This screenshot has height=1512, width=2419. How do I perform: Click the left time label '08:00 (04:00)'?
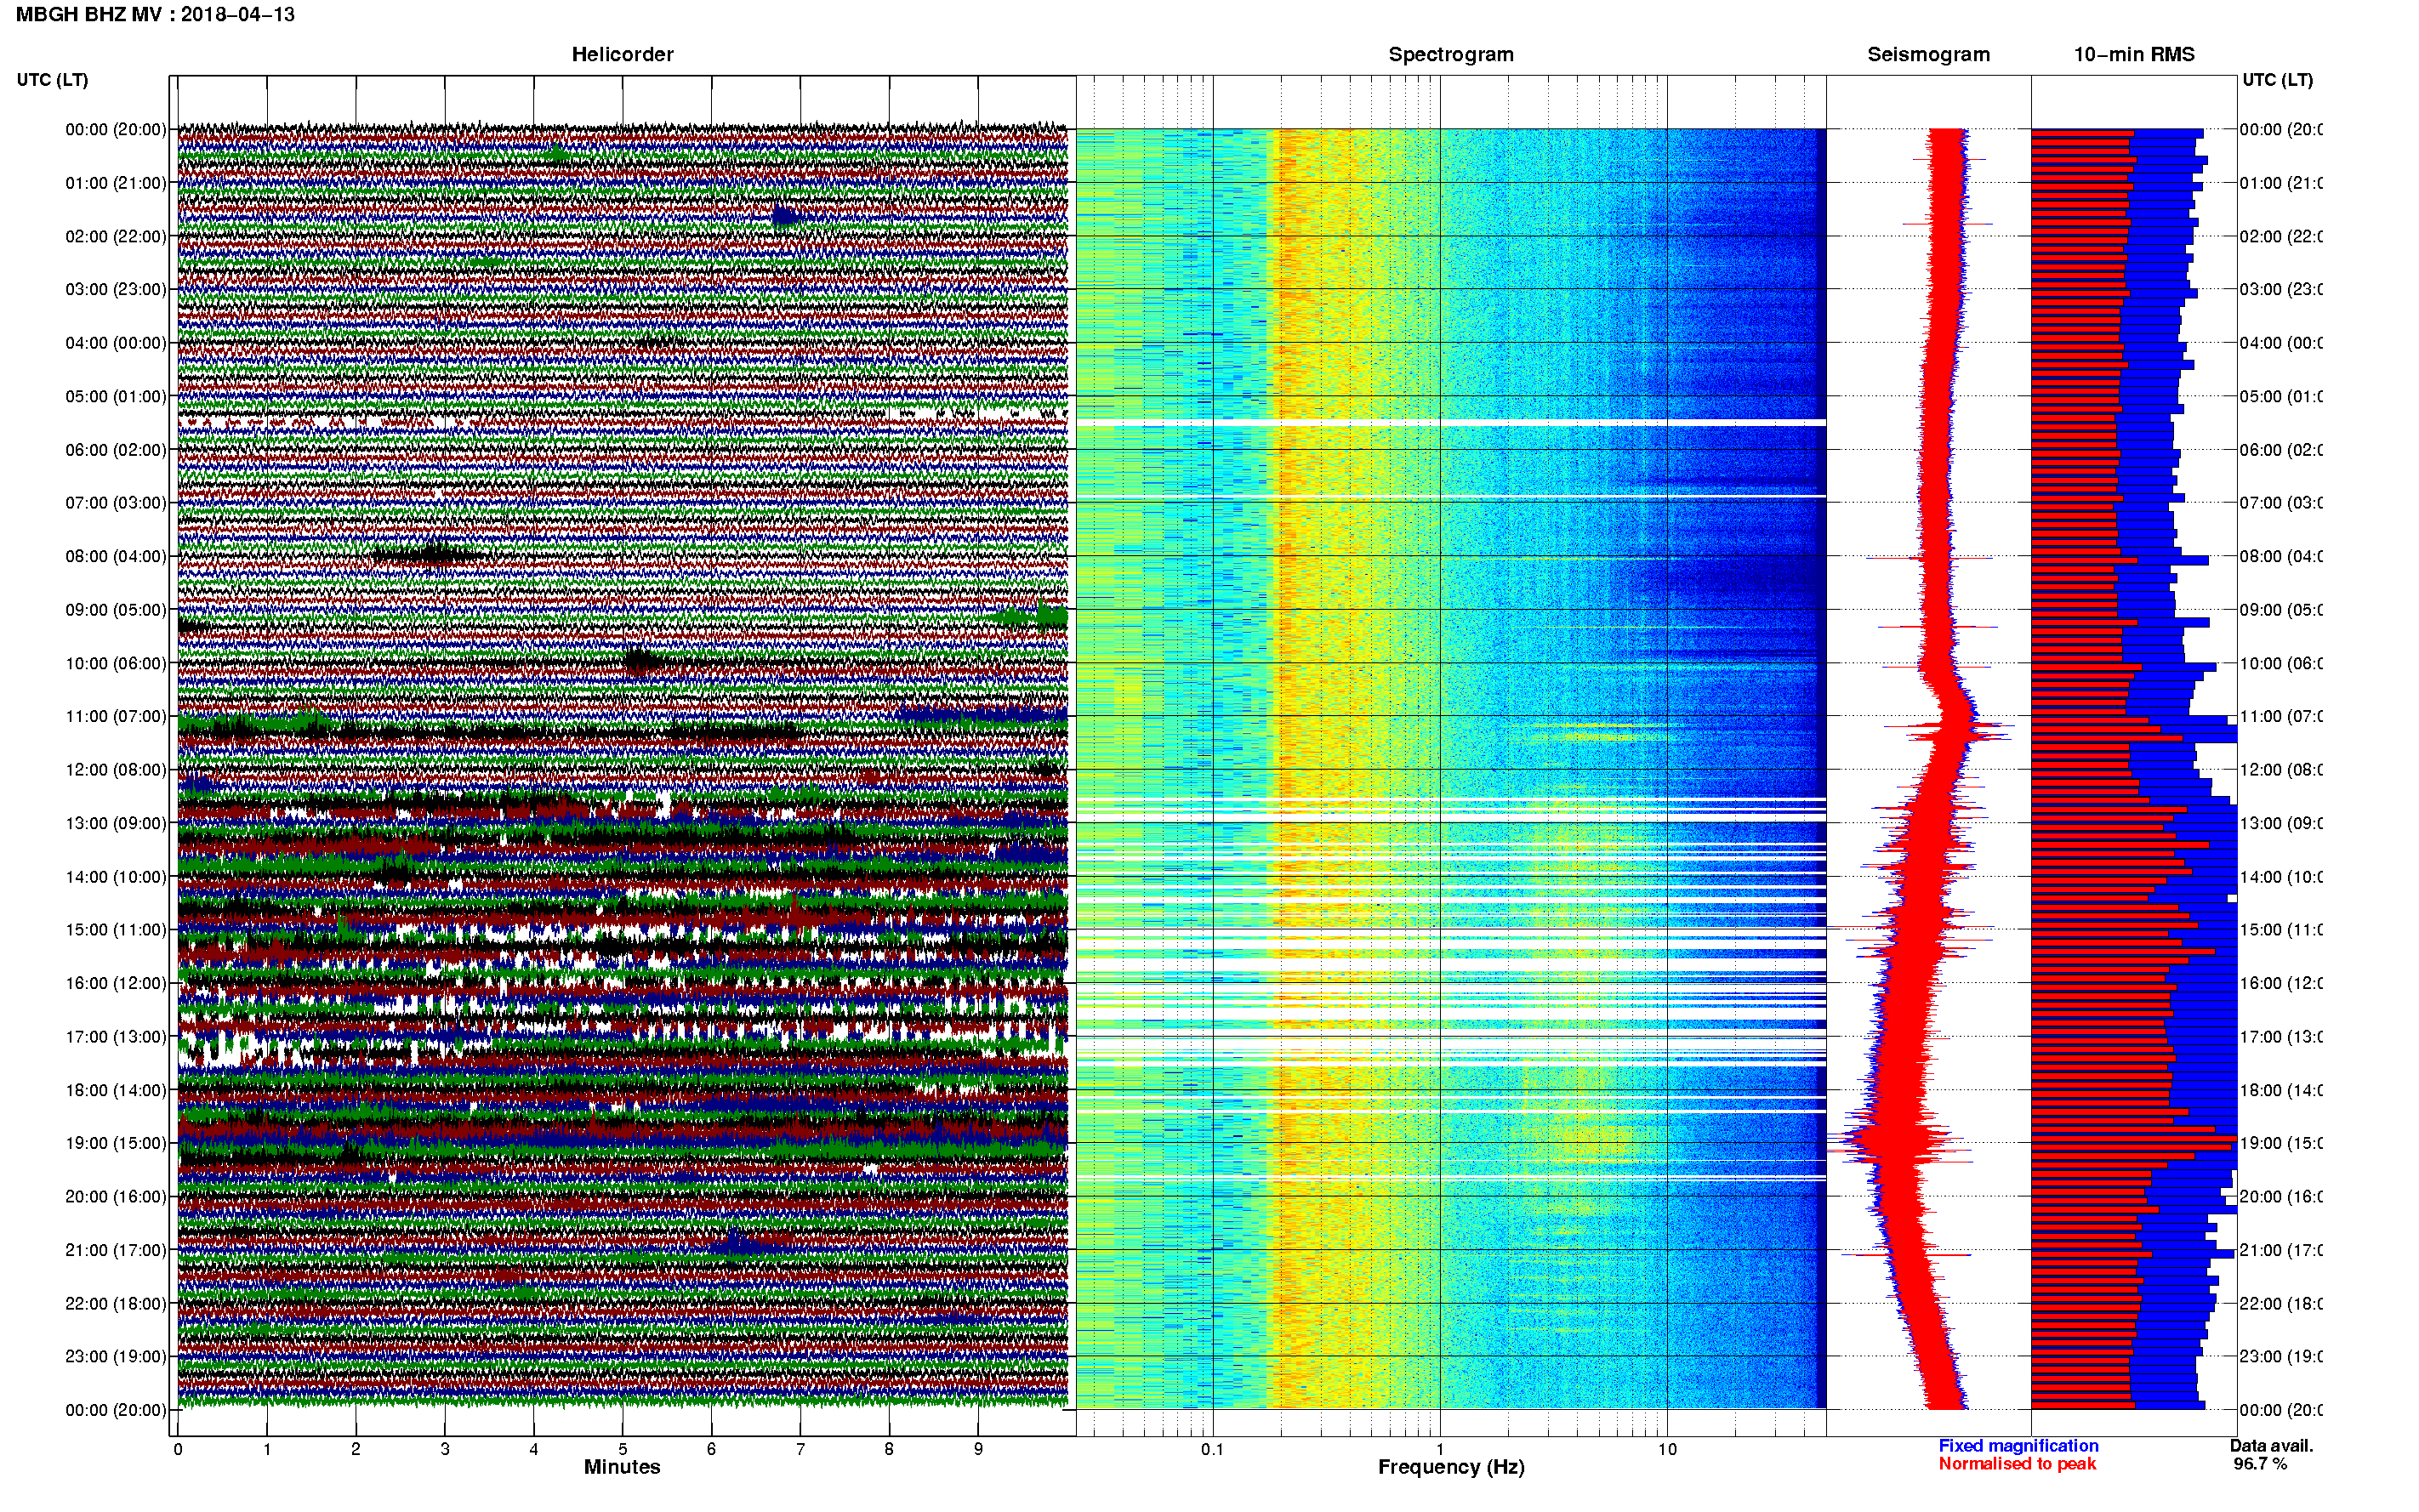[x=116, y=557]
